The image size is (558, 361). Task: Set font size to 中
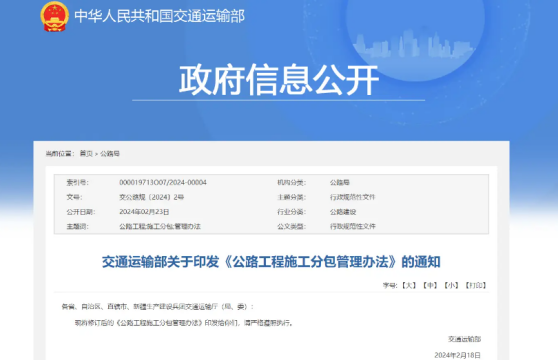(x=430, y=285)
